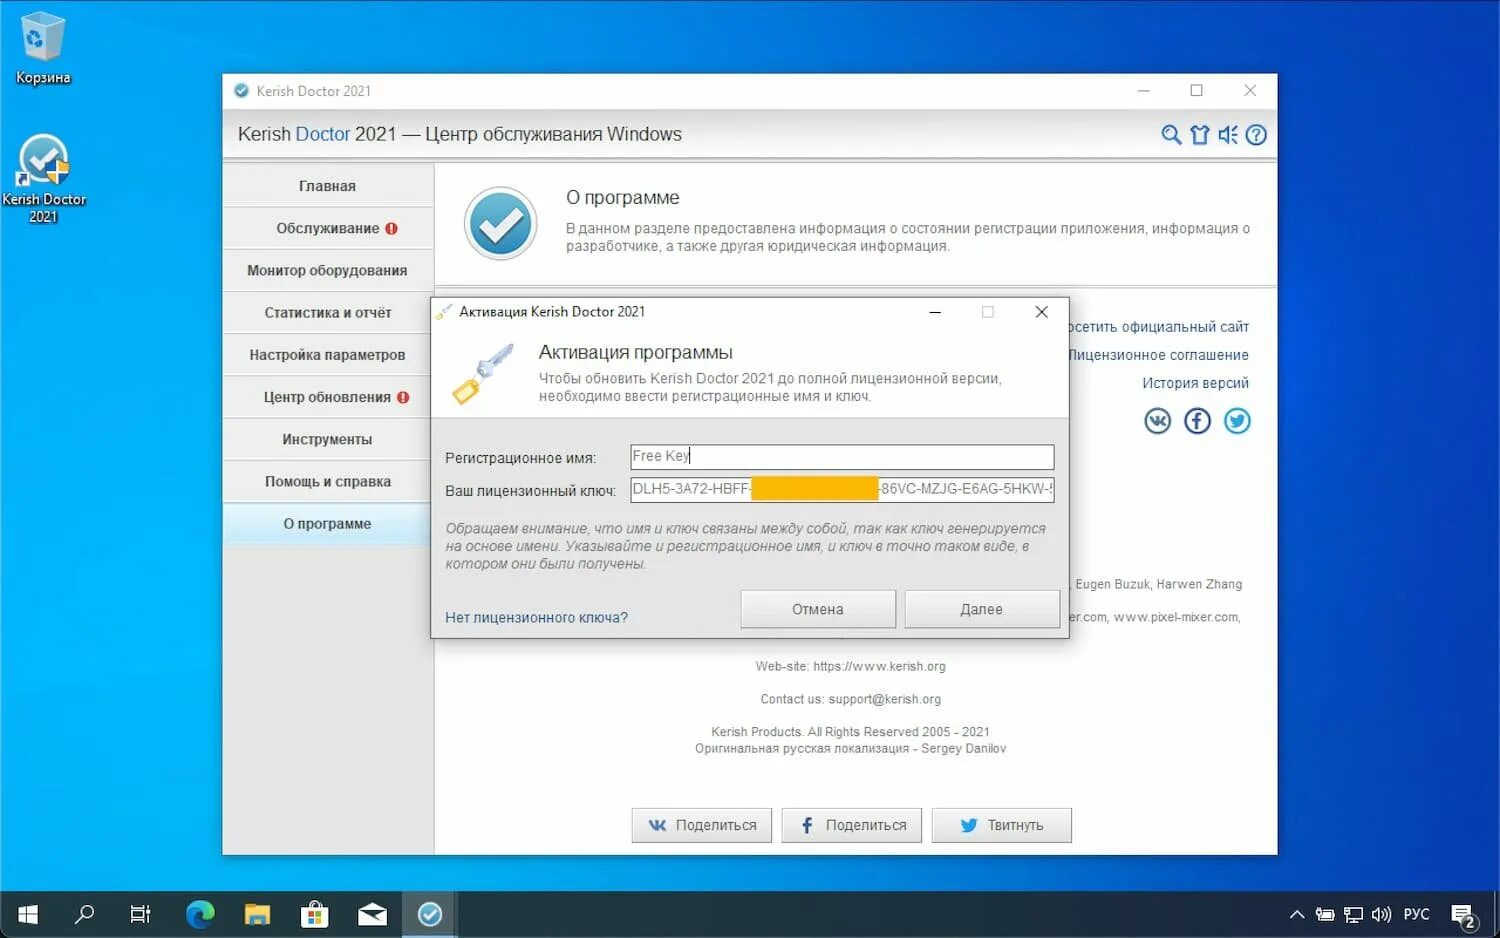Viewport: 1500px width, 938px height.
Task: Click the shirt skin icon in header
Action: click(1199, 135)
